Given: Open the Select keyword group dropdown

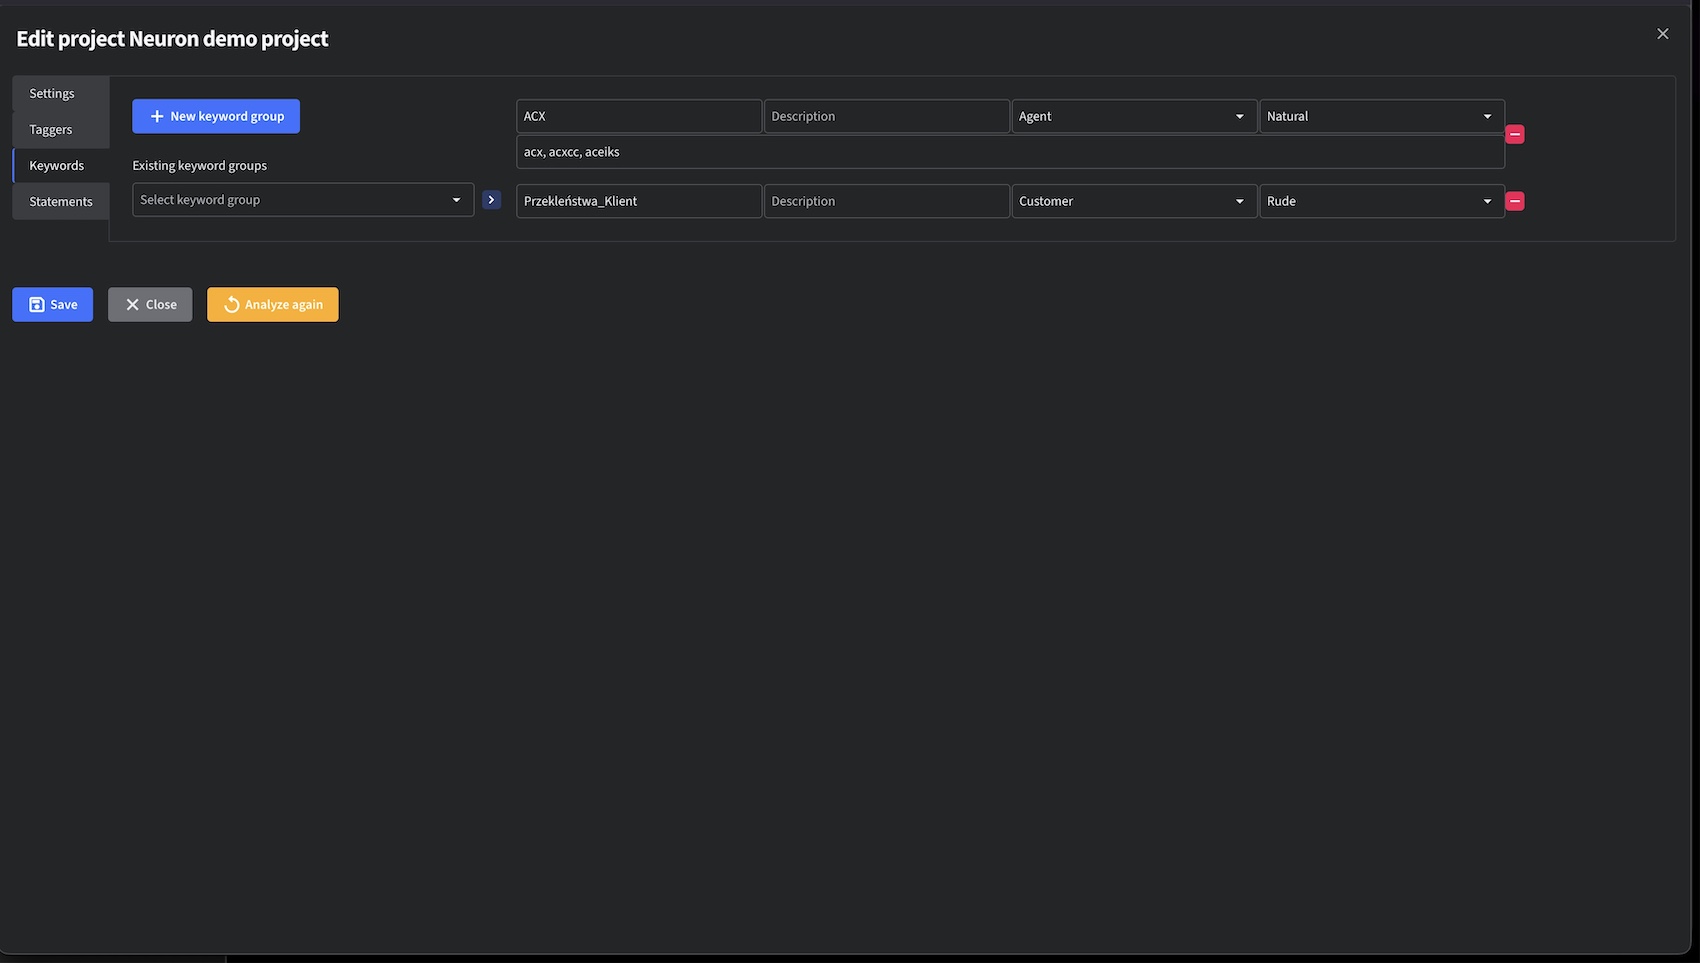Looking at the screenshot, I should click(302, 200).
